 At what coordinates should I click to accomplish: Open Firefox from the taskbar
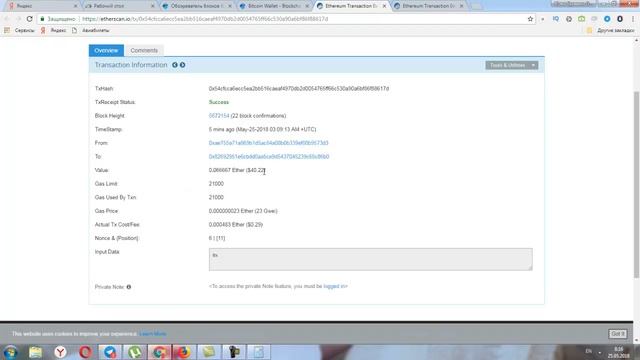184,352
